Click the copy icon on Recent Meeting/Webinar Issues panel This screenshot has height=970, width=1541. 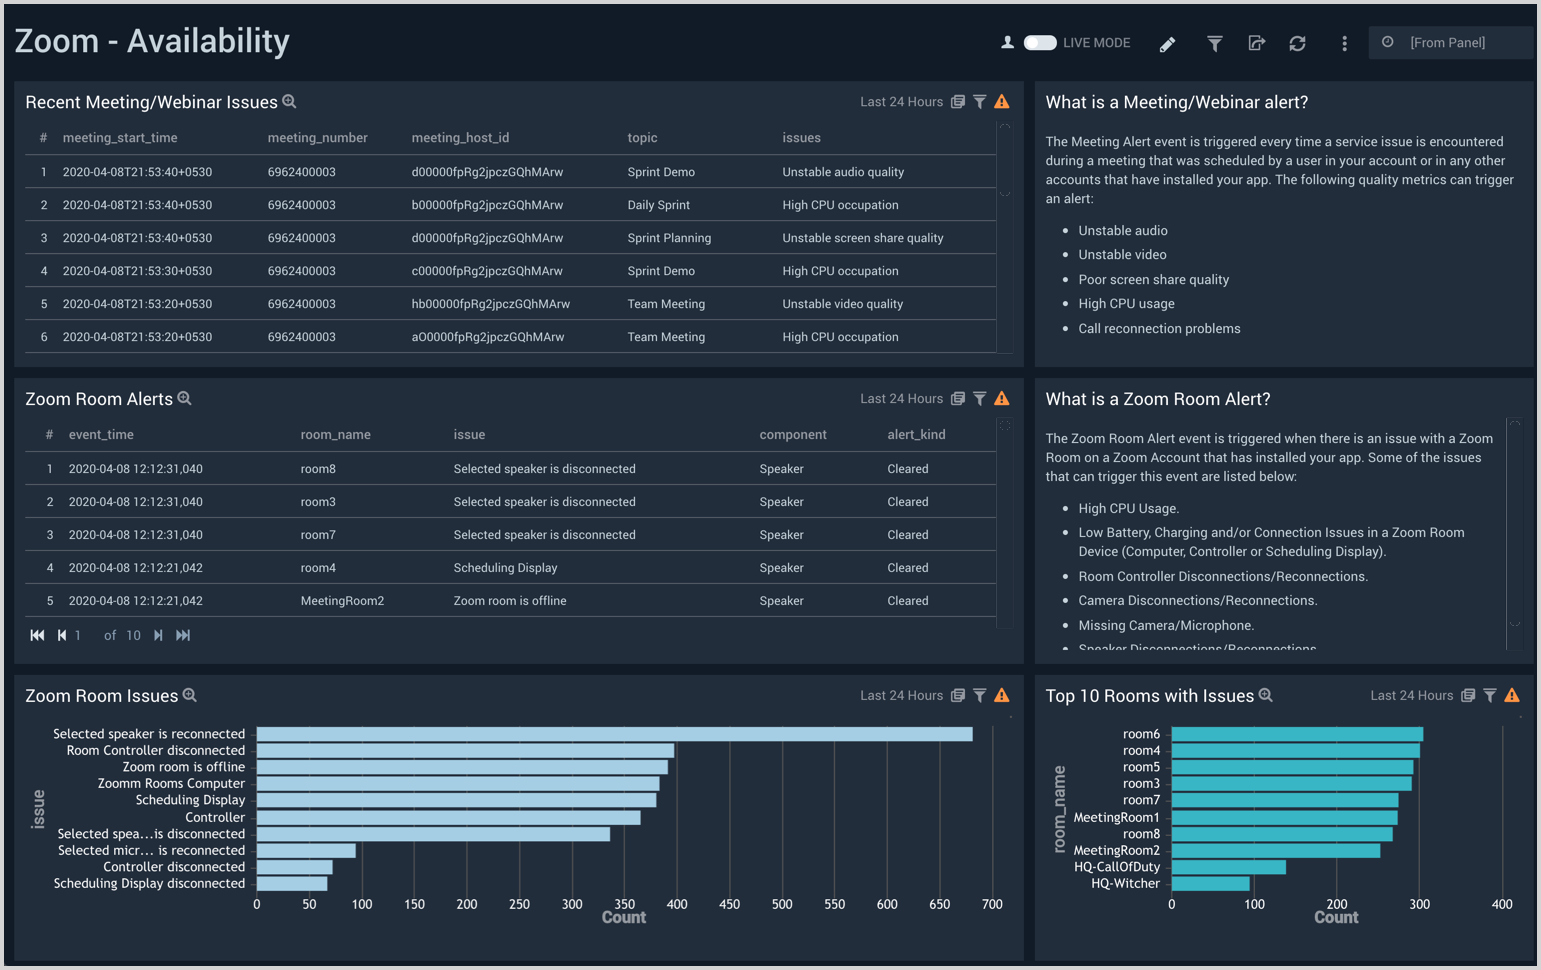[x=958, y=101]
